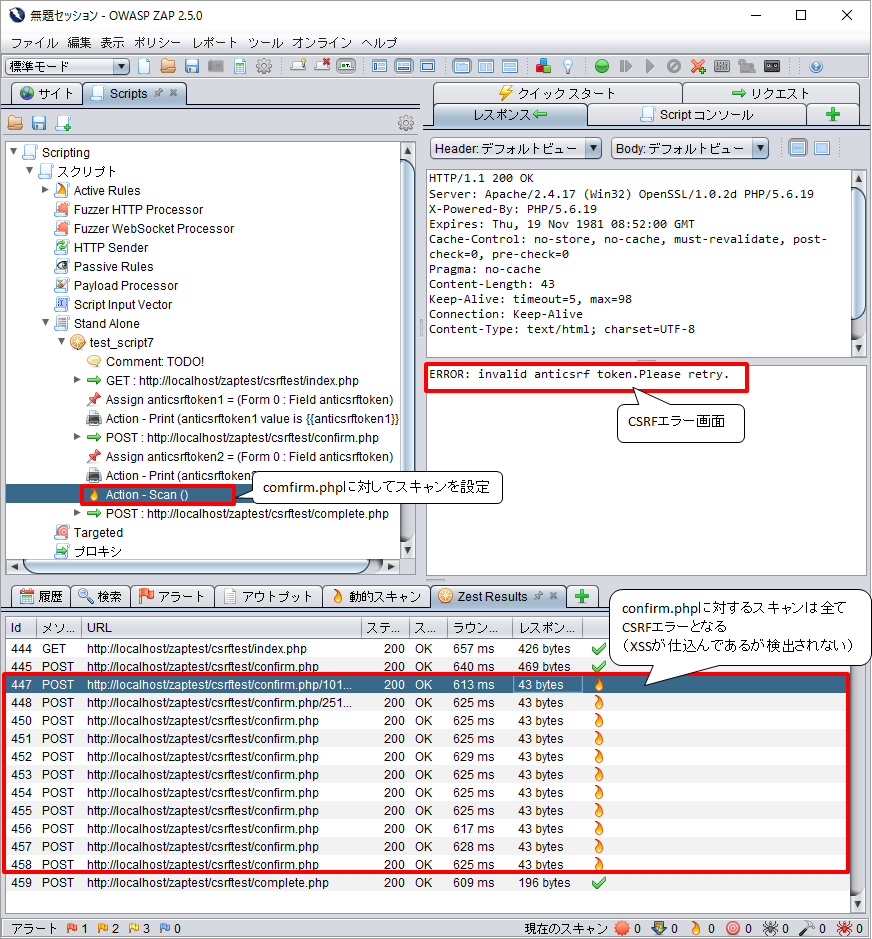Click the tape recorder toolbar icon
The height and width of the screenshot is (939, 872).
[773, 66]
